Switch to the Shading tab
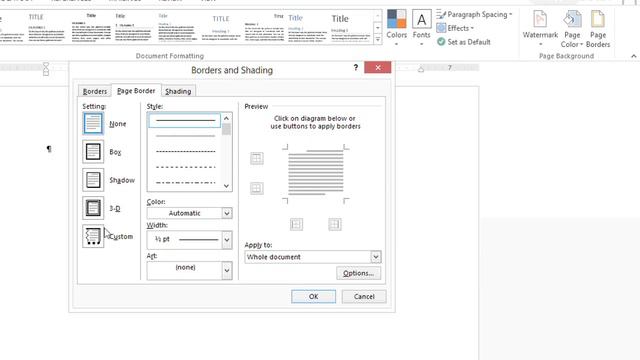The width and height of the screenshot is (640, 360). tap(178, 91)
